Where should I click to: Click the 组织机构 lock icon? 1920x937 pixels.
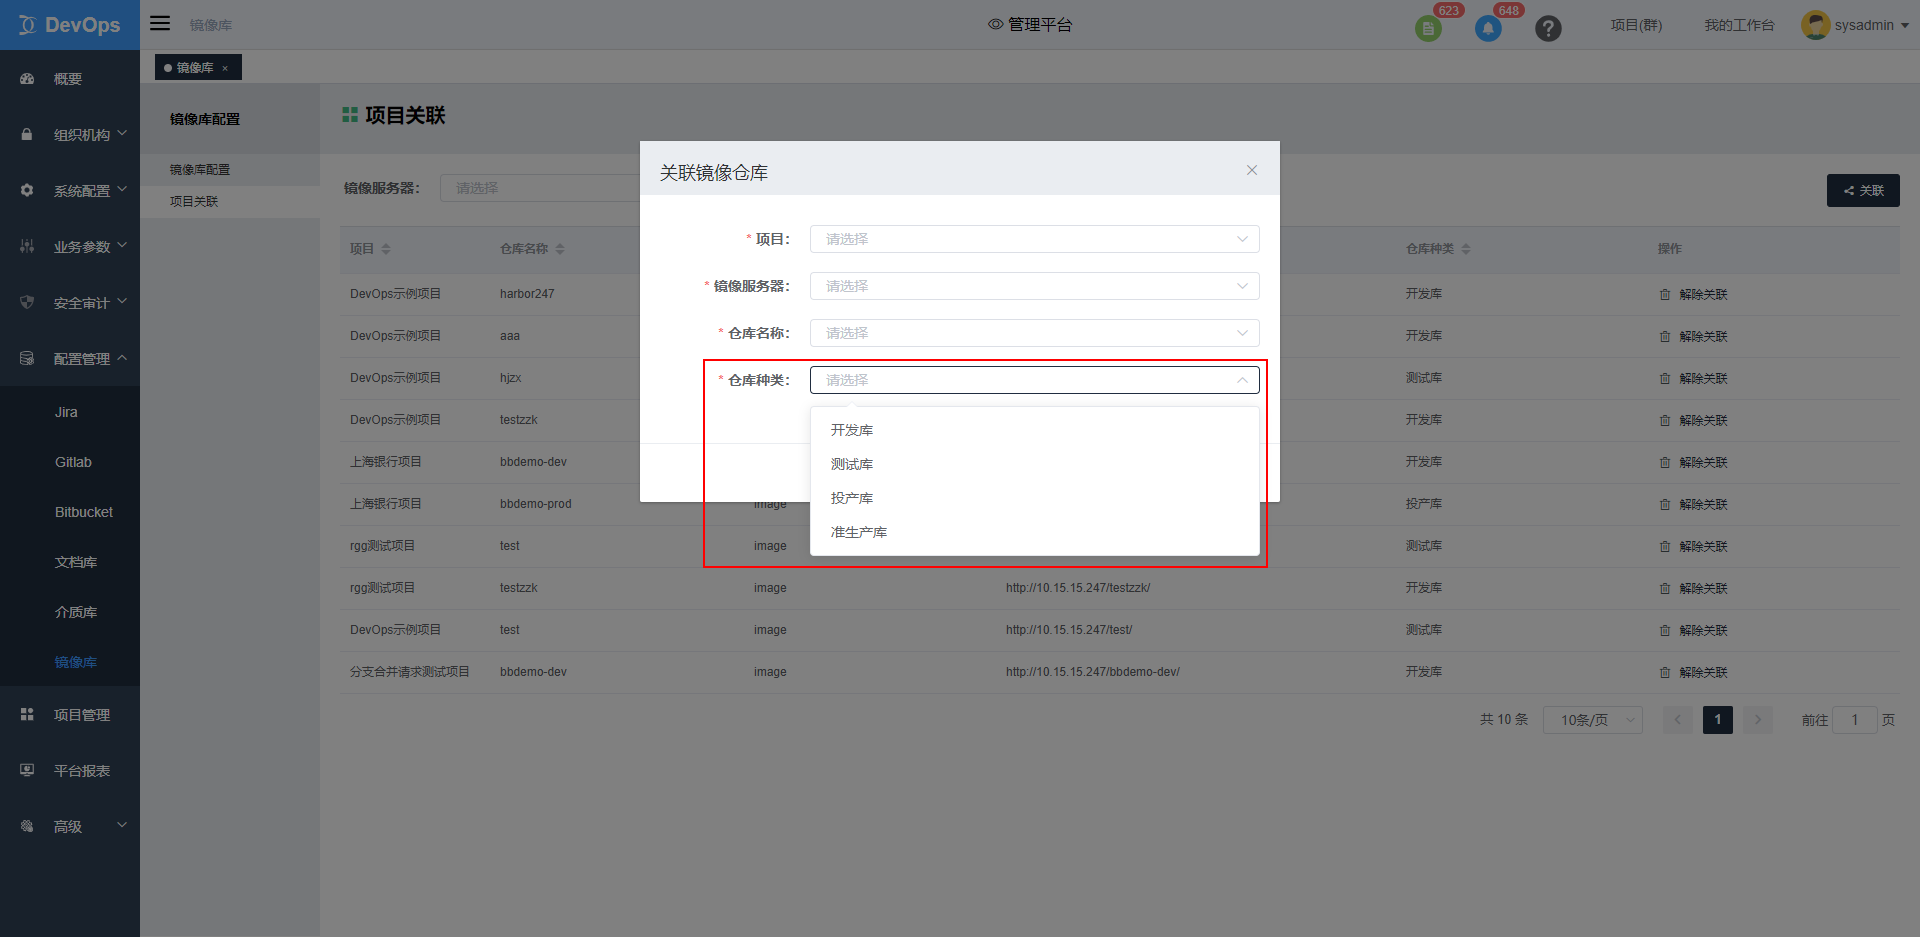(x=27, y=135)
